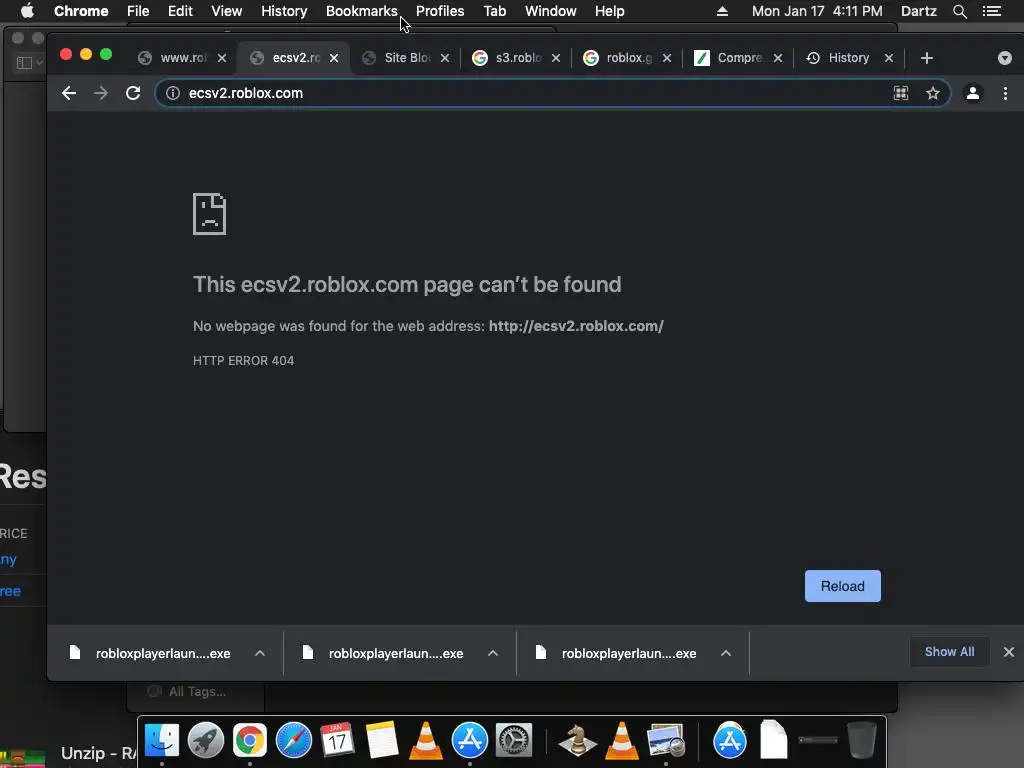Open the Chrome application menu
1024x768 pixels.
pos(81,11)
